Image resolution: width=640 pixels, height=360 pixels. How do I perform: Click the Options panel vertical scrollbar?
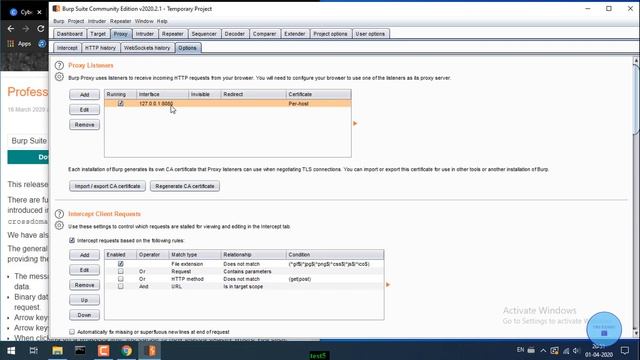click(636, 99)
